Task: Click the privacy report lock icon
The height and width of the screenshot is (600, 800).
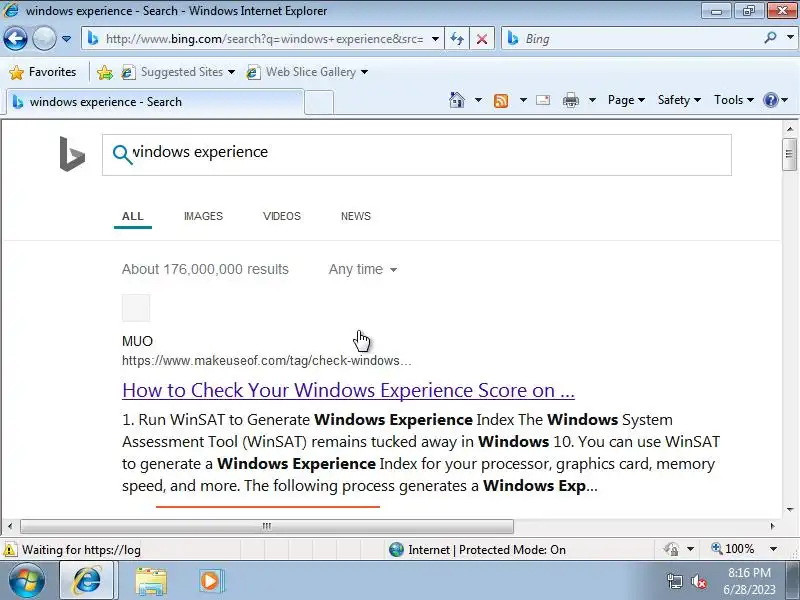Action: click(x=671, y=549)
